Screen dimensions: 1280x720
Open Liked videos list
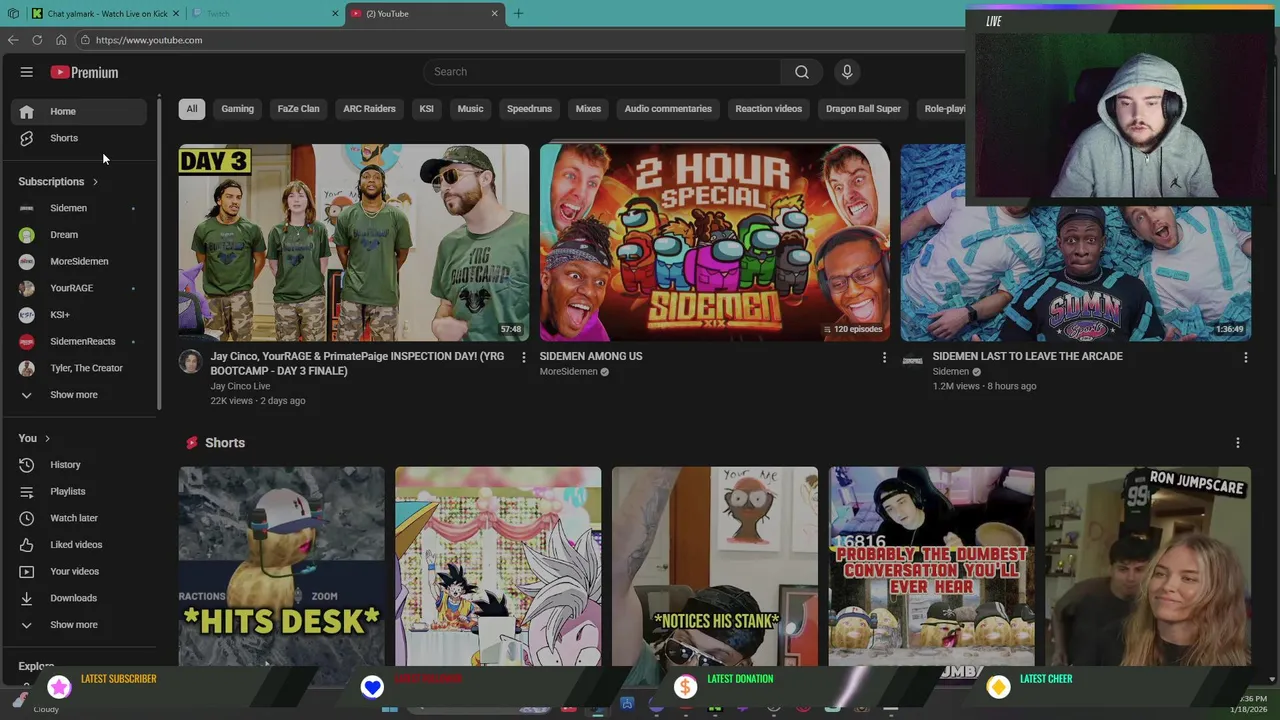[81, 545]
